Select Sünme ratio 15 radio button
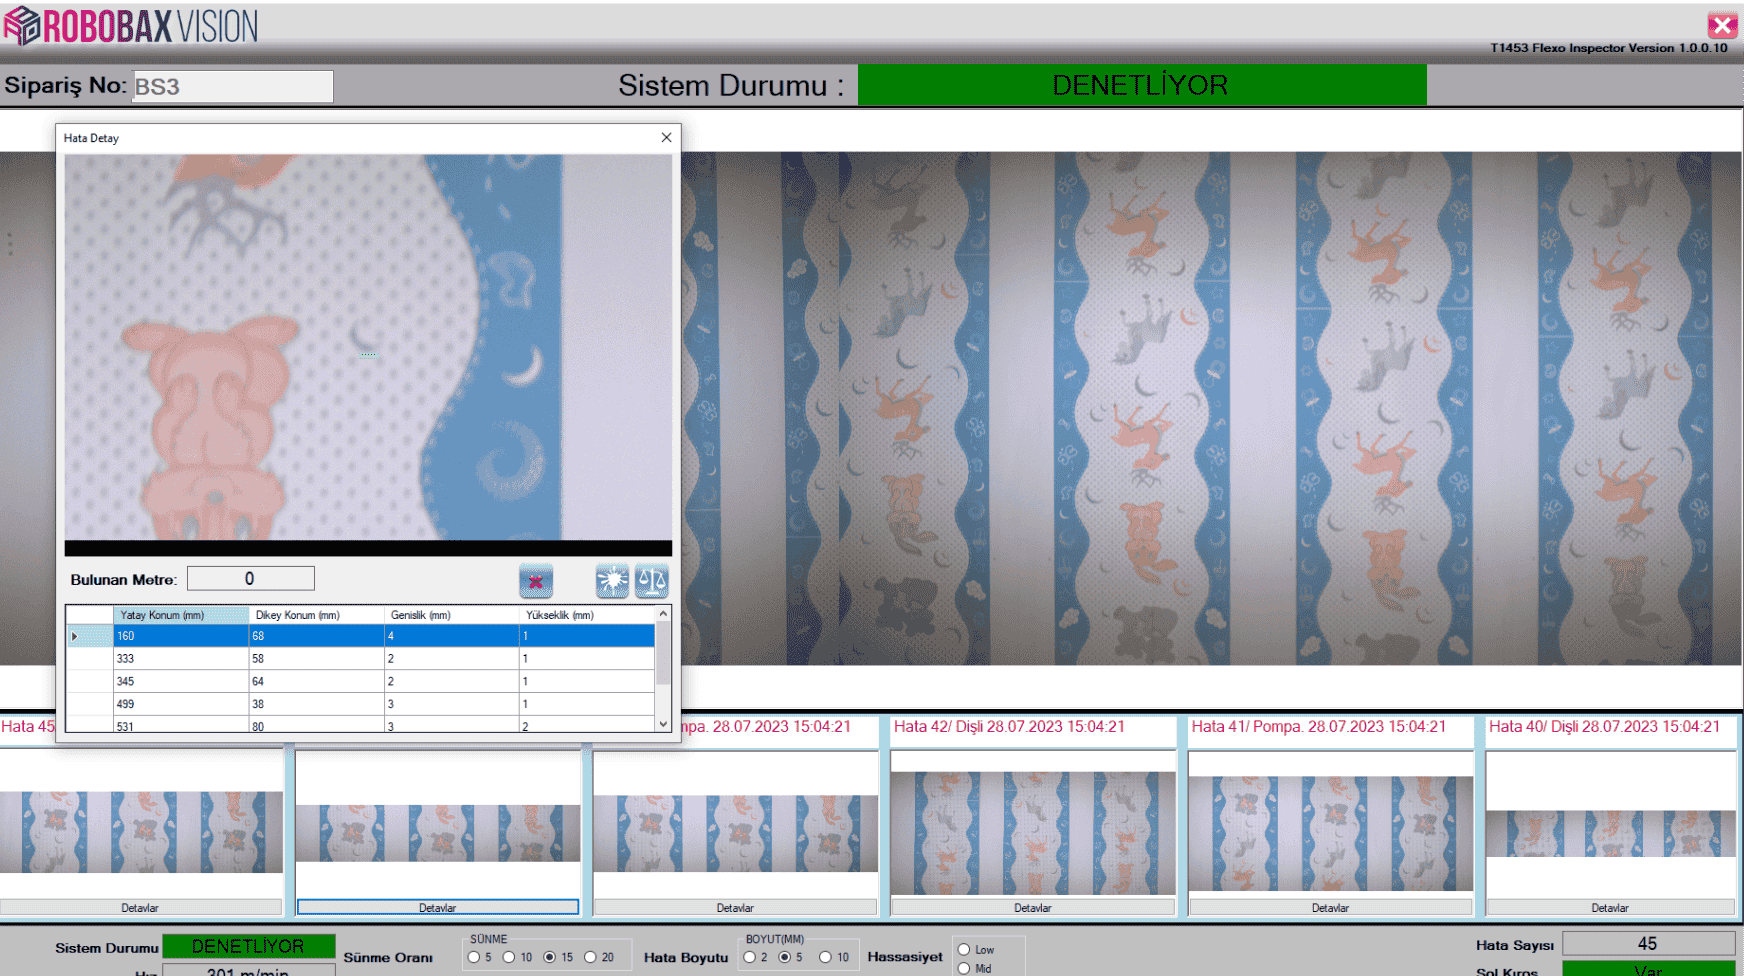Screen dimensions: 1744x976 click(549, 957)
